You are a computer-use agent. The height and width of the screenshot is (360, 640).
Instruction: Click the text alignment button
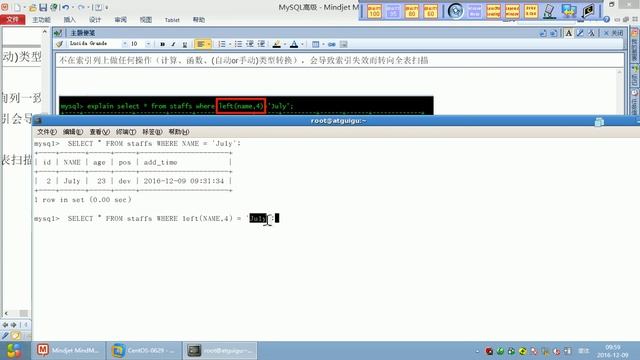point(200,44)
